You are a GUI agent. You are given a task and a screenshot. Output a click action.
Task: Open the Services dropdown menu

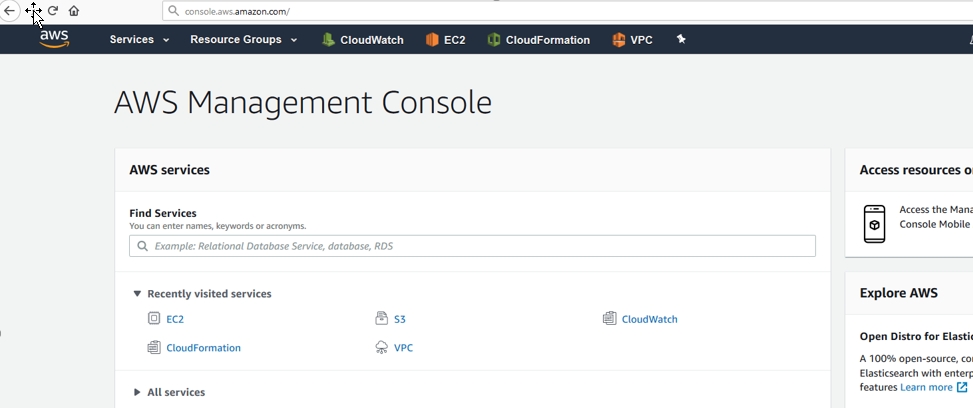(139, 39)
